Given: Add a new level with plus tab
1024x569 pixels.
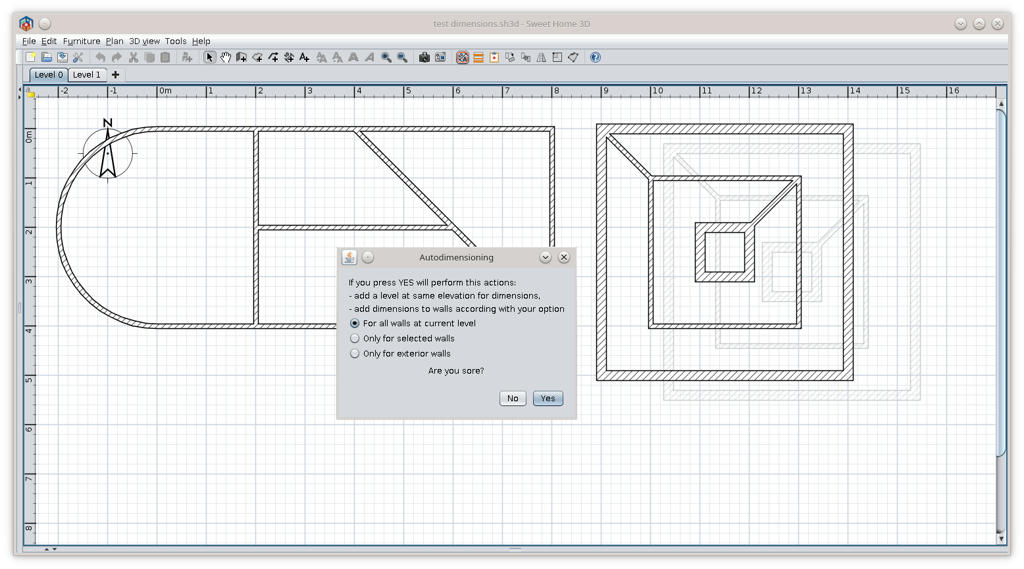Looking at the screenshot, I should 116,75.
